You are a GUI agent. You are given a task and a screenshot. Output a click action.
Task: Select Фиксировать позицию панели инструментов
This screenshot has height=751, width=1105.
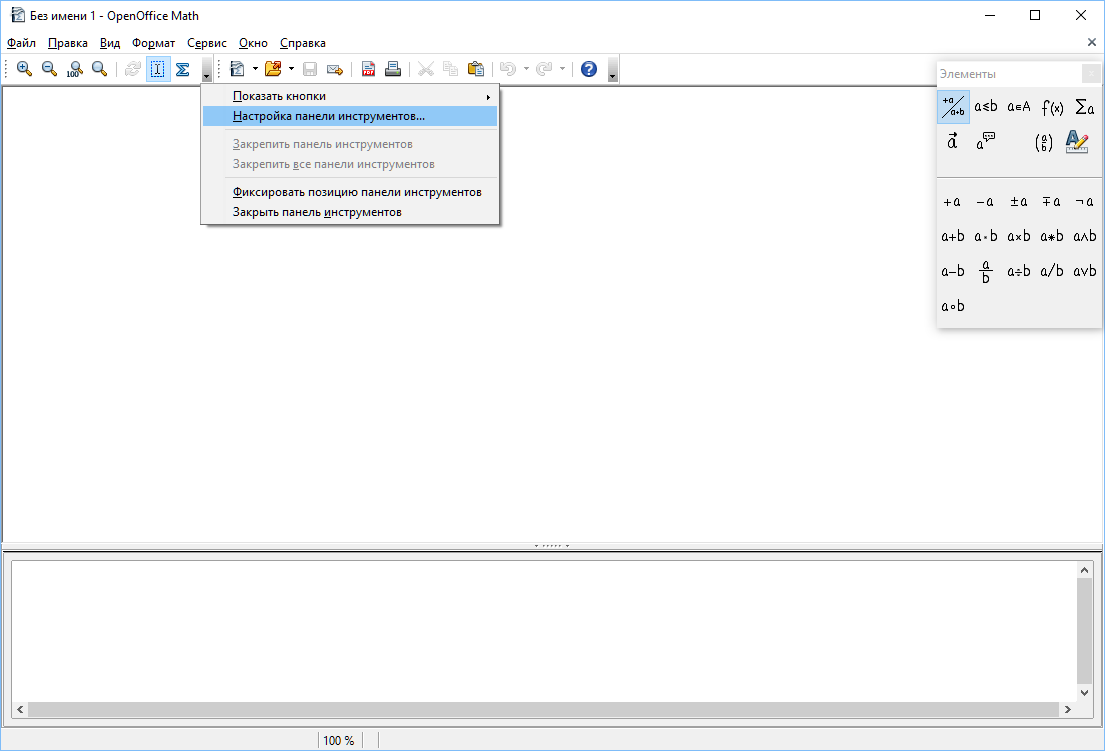tap(350, 192)
